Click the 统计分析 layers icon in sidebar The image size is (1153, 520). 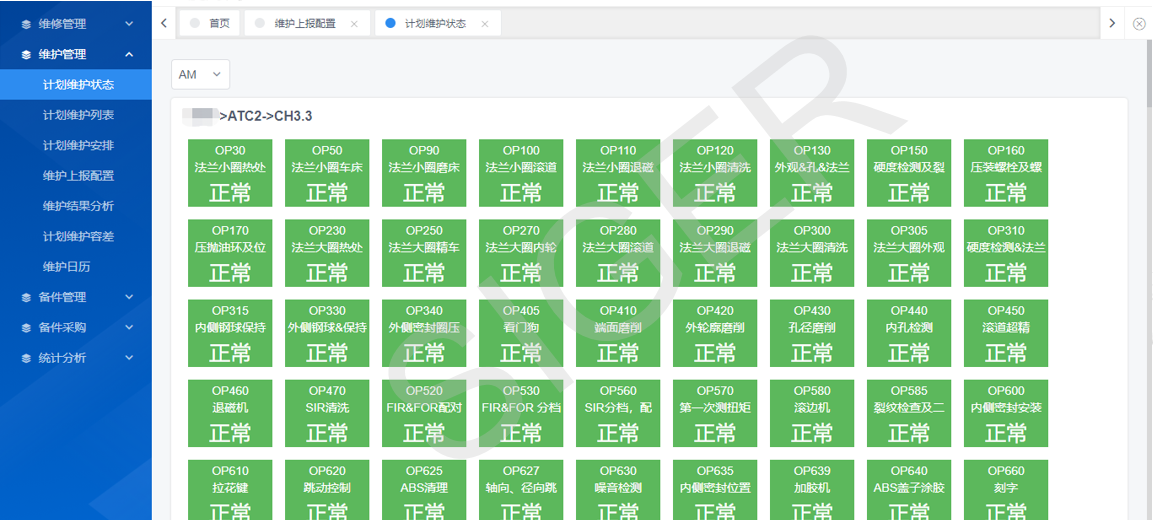point(27,358)
